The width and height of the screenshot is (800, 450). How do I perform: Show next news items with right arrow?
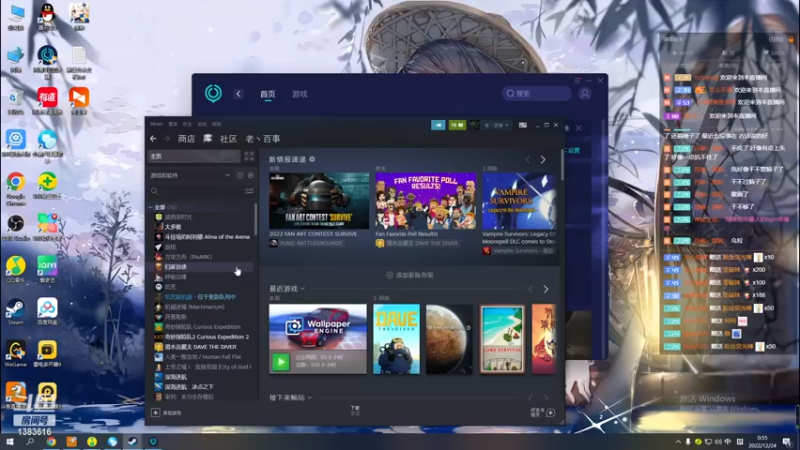coord(543,160)
